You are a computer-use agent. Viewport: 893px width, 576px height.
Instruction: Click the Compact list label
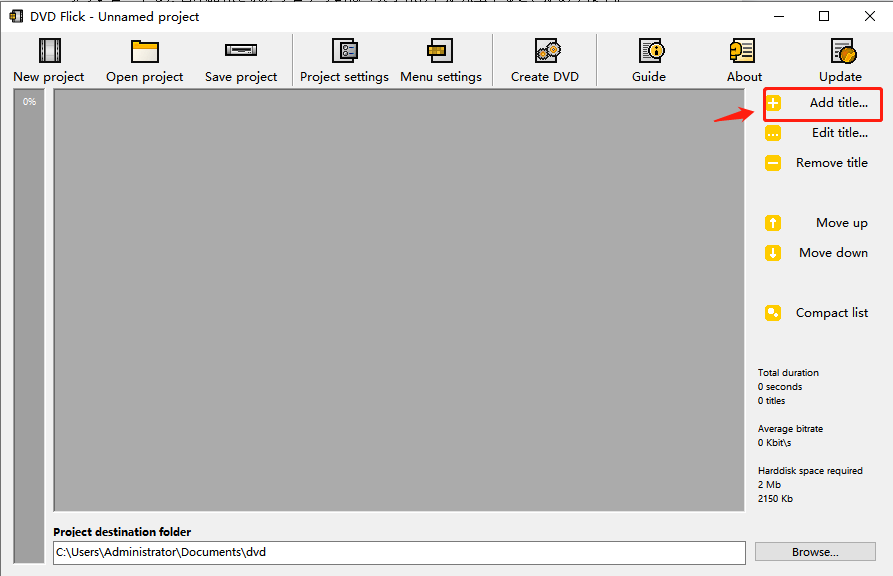[x=832, y=313]
